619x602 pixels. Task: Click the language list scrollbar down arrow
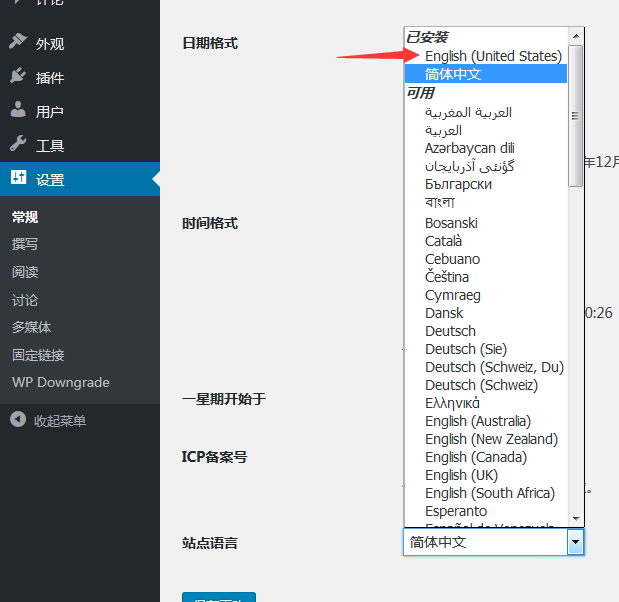(x=575, y=518)
